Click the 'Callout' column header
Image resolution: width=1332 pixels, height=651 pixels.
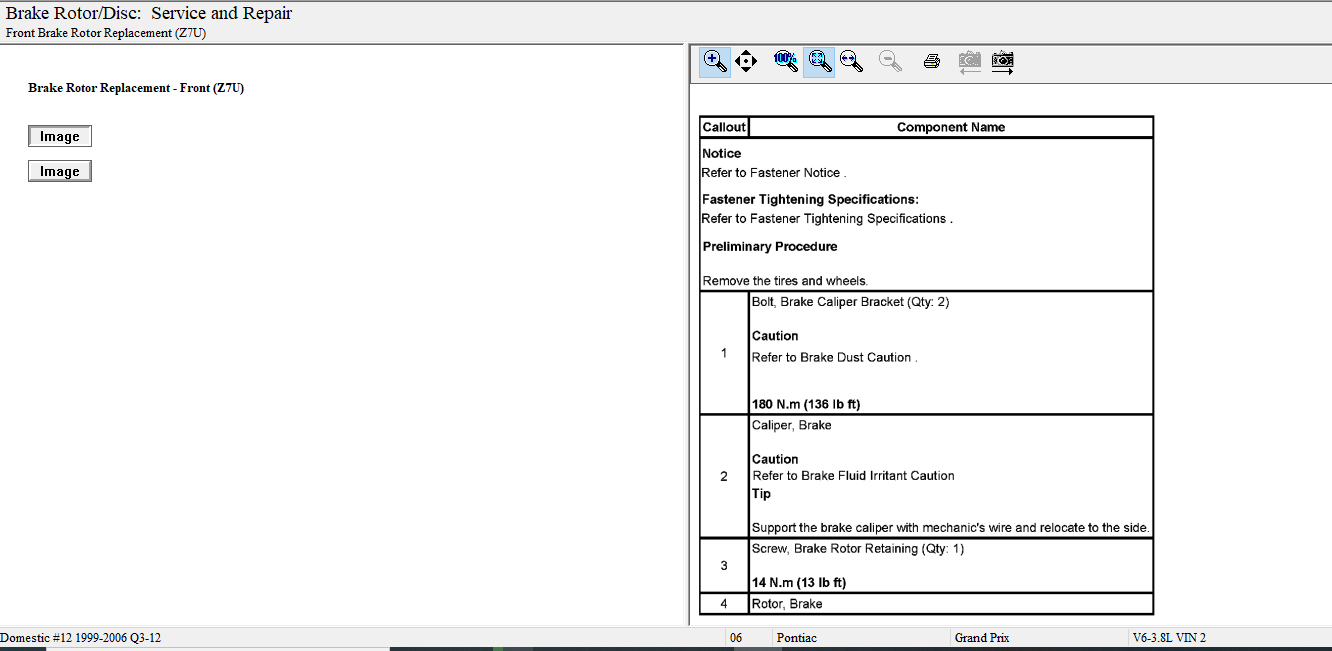[x=724, y=127]
